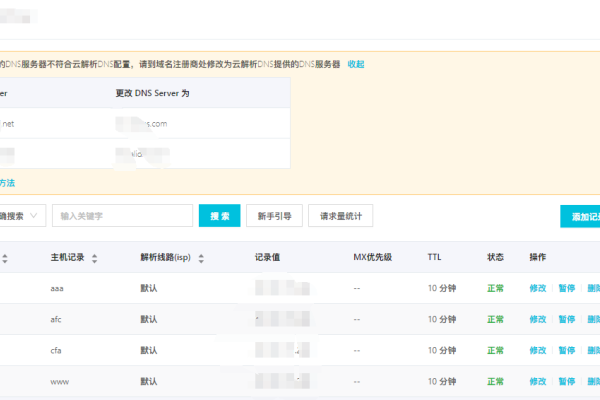Image resolution: width=600 pixels, height=400 pixels.
Task: Sort by 解析线路(isp) column arrows
Action: click(x=201, y=258)
